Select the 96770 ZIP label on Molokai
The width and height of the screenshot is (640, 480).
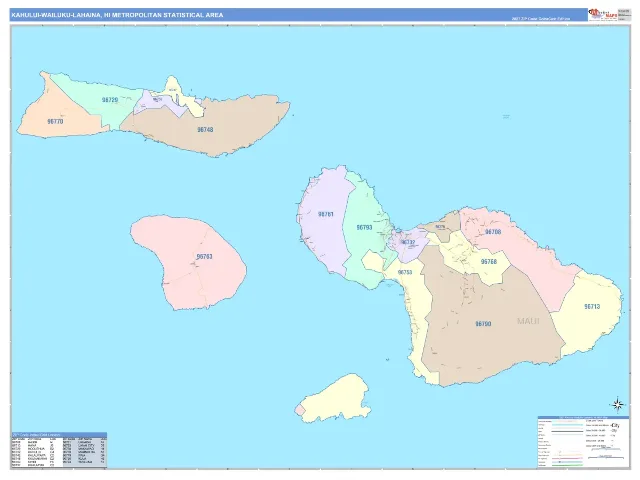click(55, 122)
